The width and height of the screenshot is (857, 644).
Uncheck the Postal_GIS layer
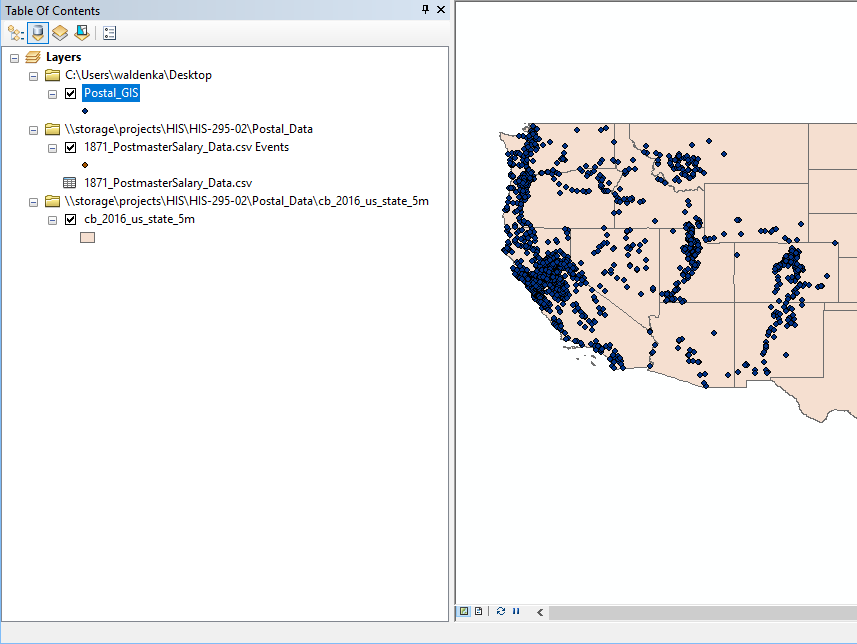point(70,94)
